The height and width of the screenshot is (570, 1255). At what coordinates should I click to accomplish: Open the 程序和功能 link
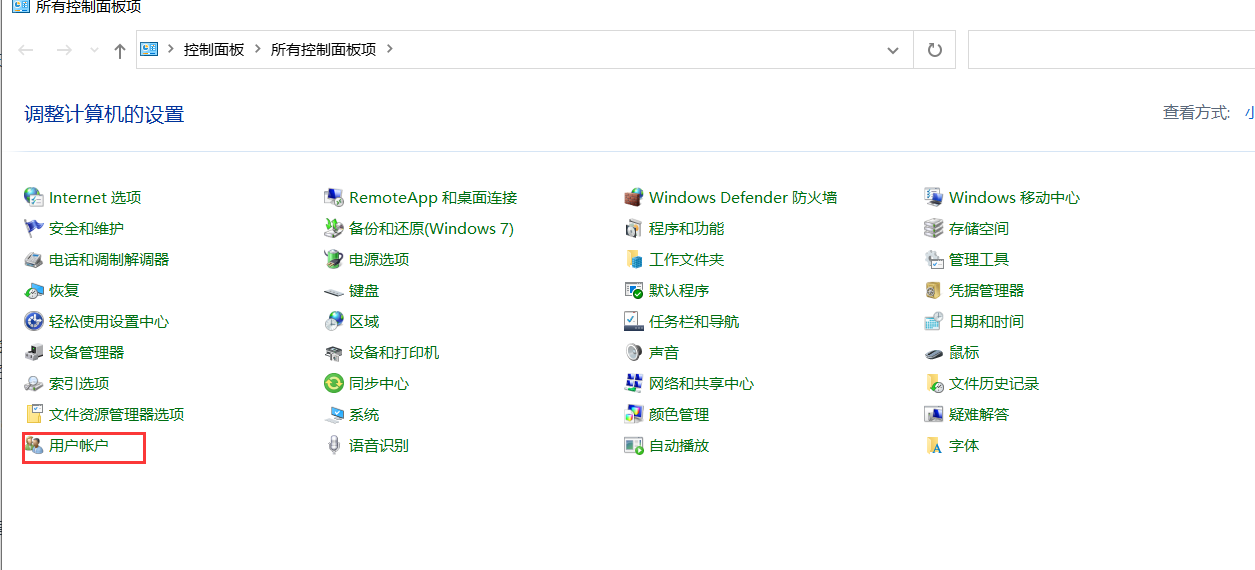click(686, 228)
